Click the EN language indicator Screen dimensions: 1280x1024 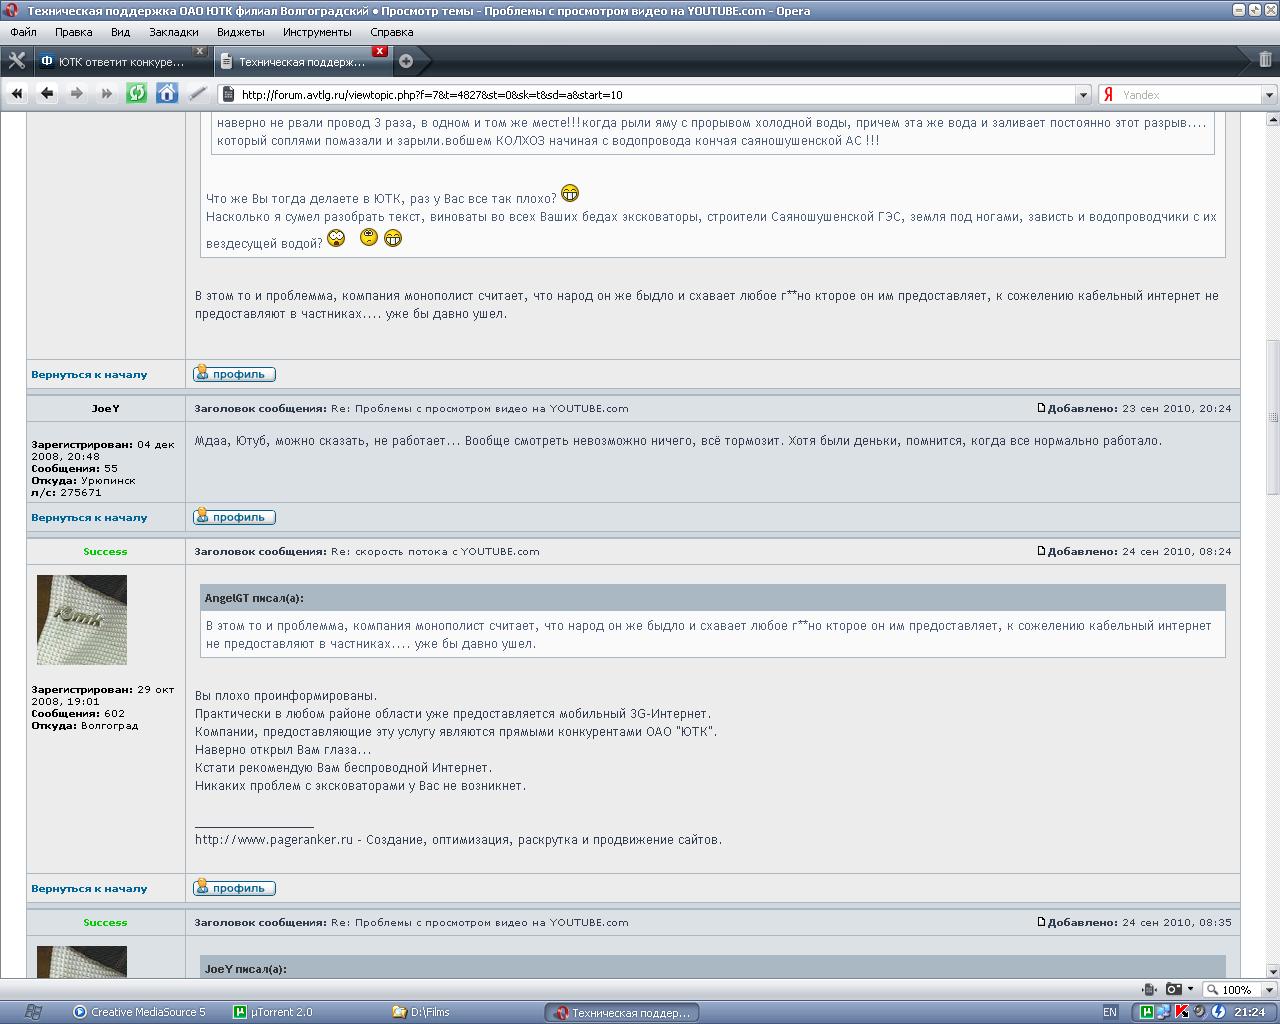[1110, 1012]
